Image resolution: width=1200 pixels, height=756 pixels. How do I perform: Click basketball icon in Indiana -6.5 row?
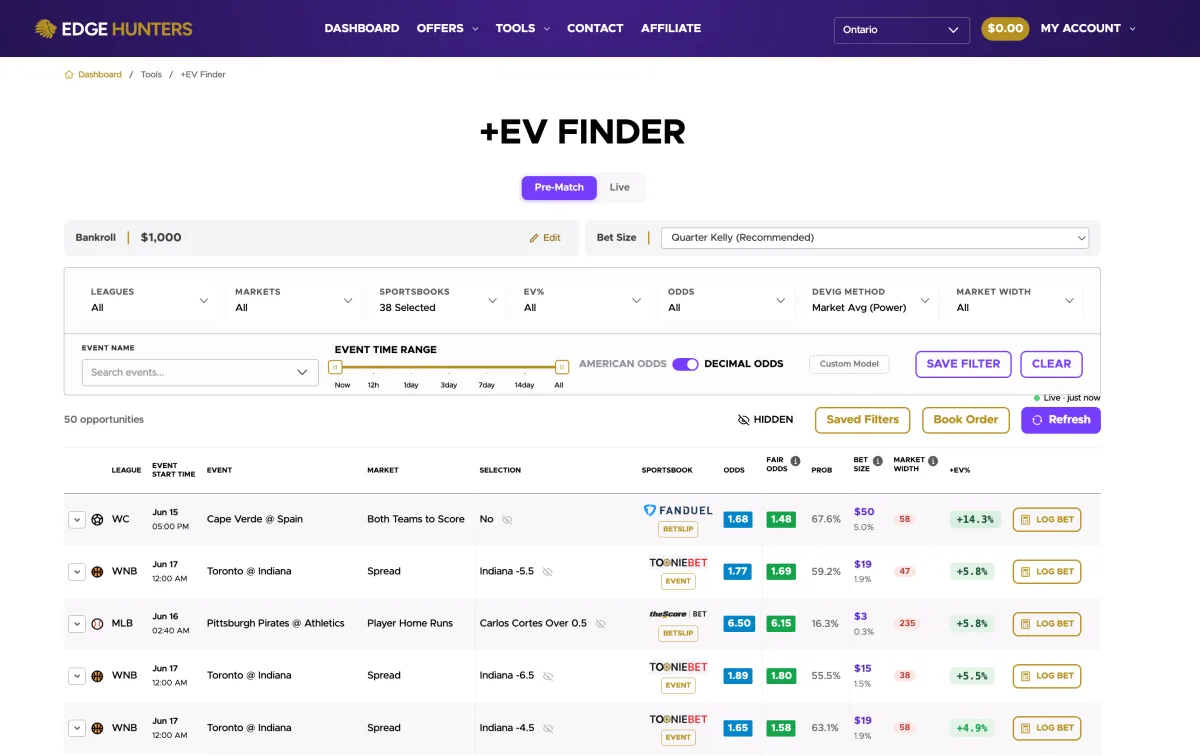97,675
